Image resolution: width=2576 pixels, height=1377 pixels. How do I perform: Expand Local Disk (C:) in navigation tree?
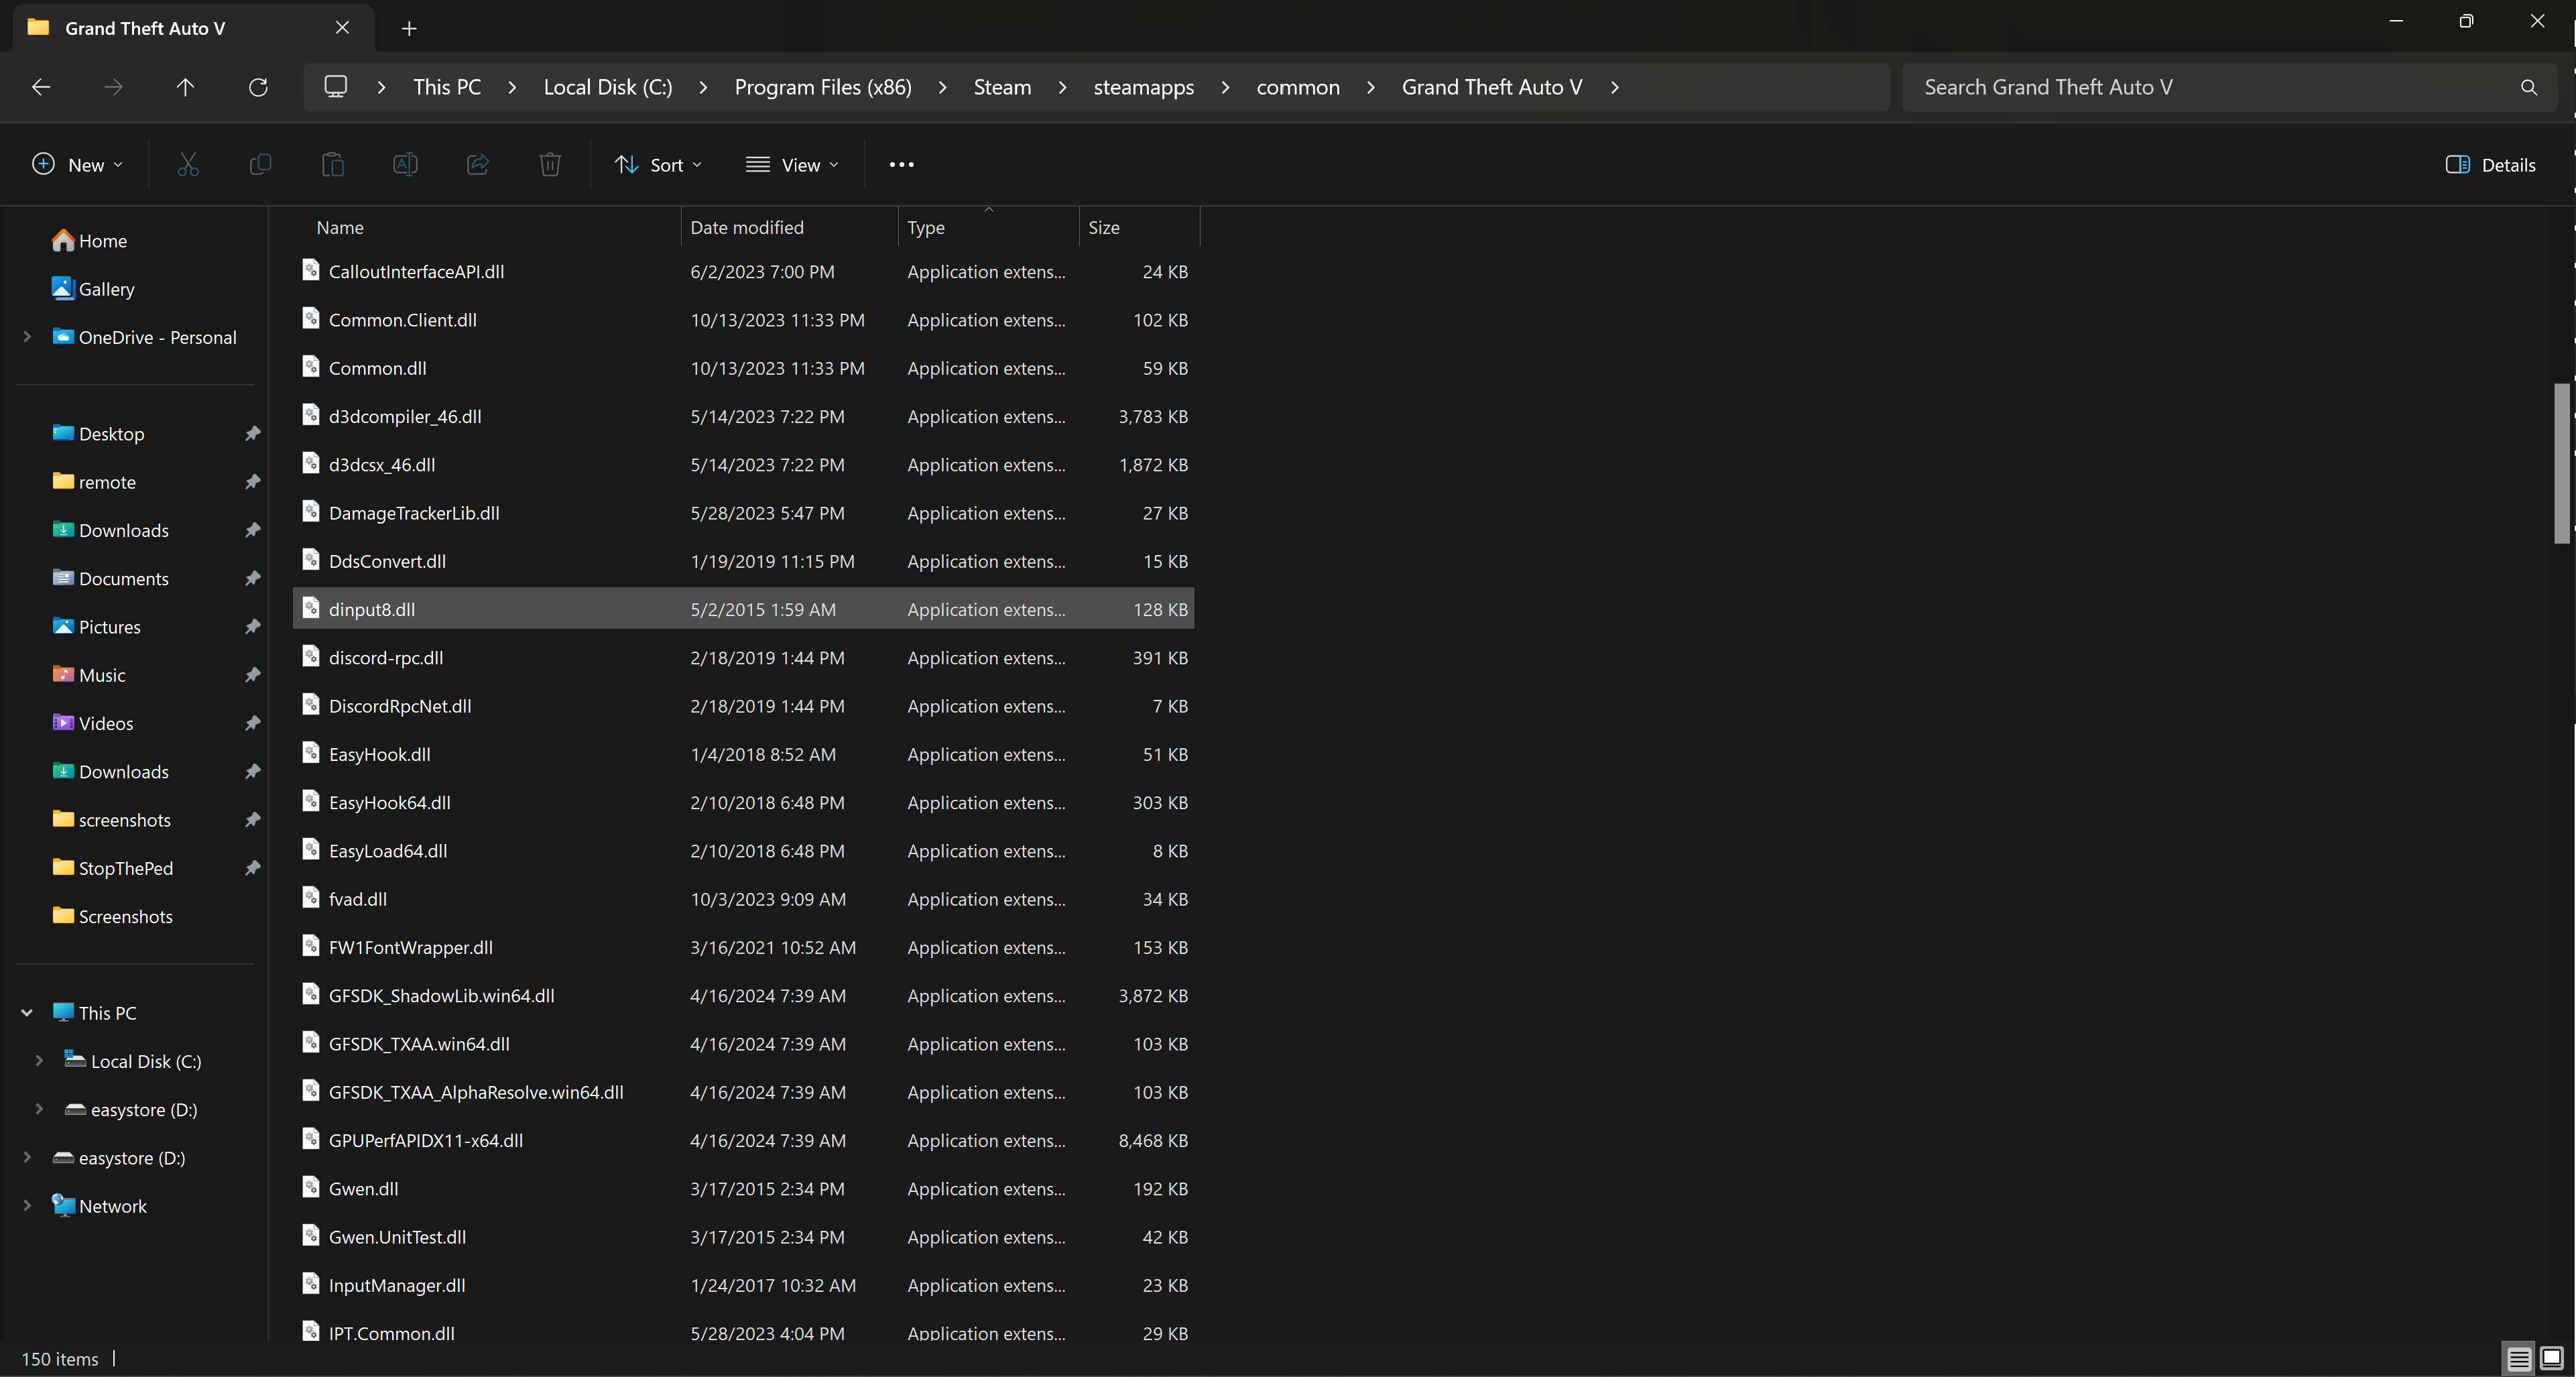click(39, 1061)
